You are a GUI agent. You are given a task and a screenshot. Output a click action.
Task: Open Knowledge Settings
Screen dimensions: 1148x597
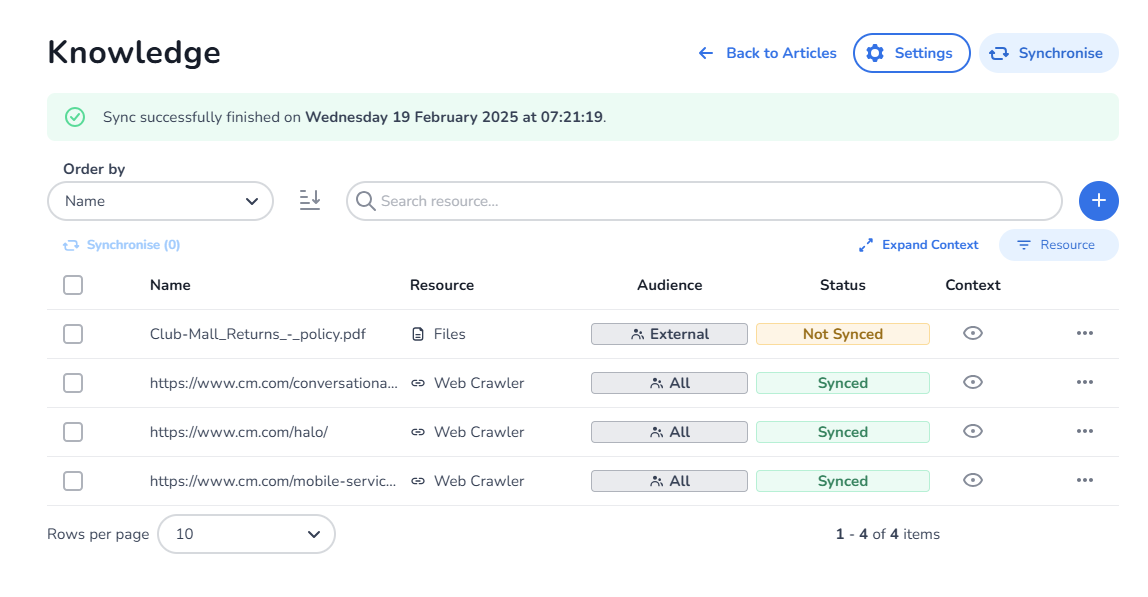point(911,53)
